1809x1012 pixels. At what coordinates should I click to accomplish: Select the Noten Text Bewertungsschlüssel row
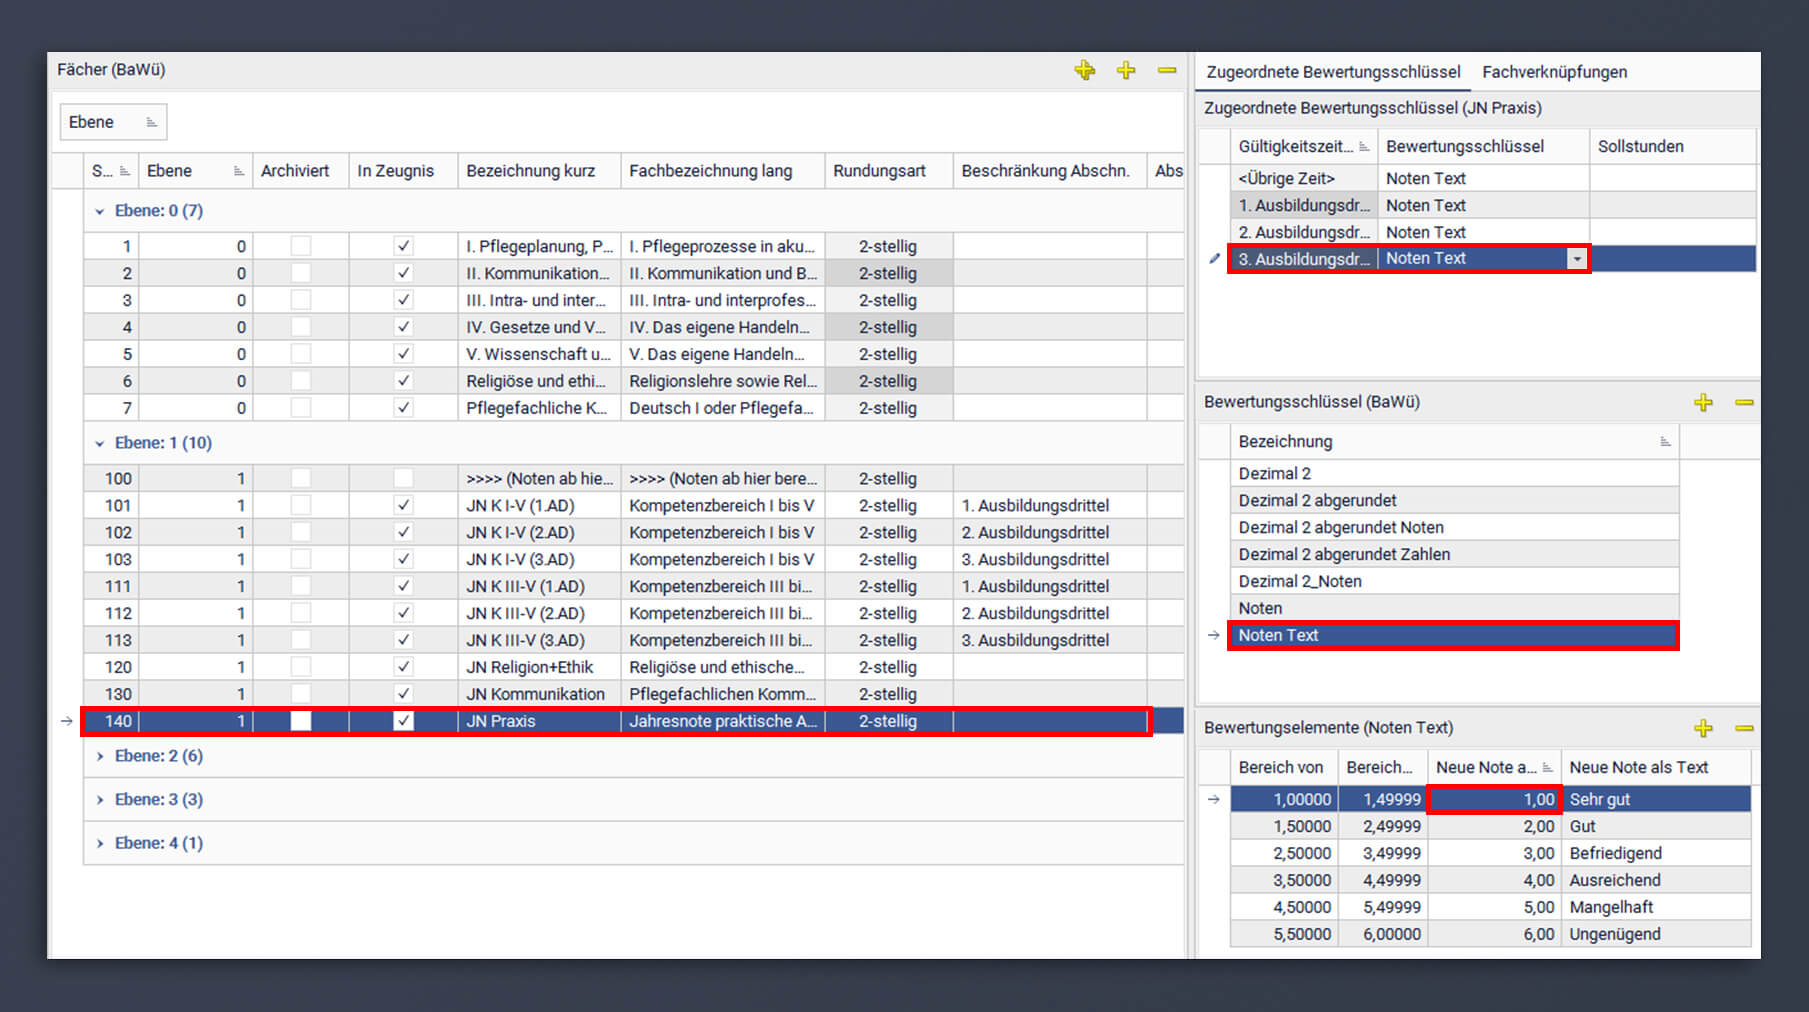click(1453, 636)
